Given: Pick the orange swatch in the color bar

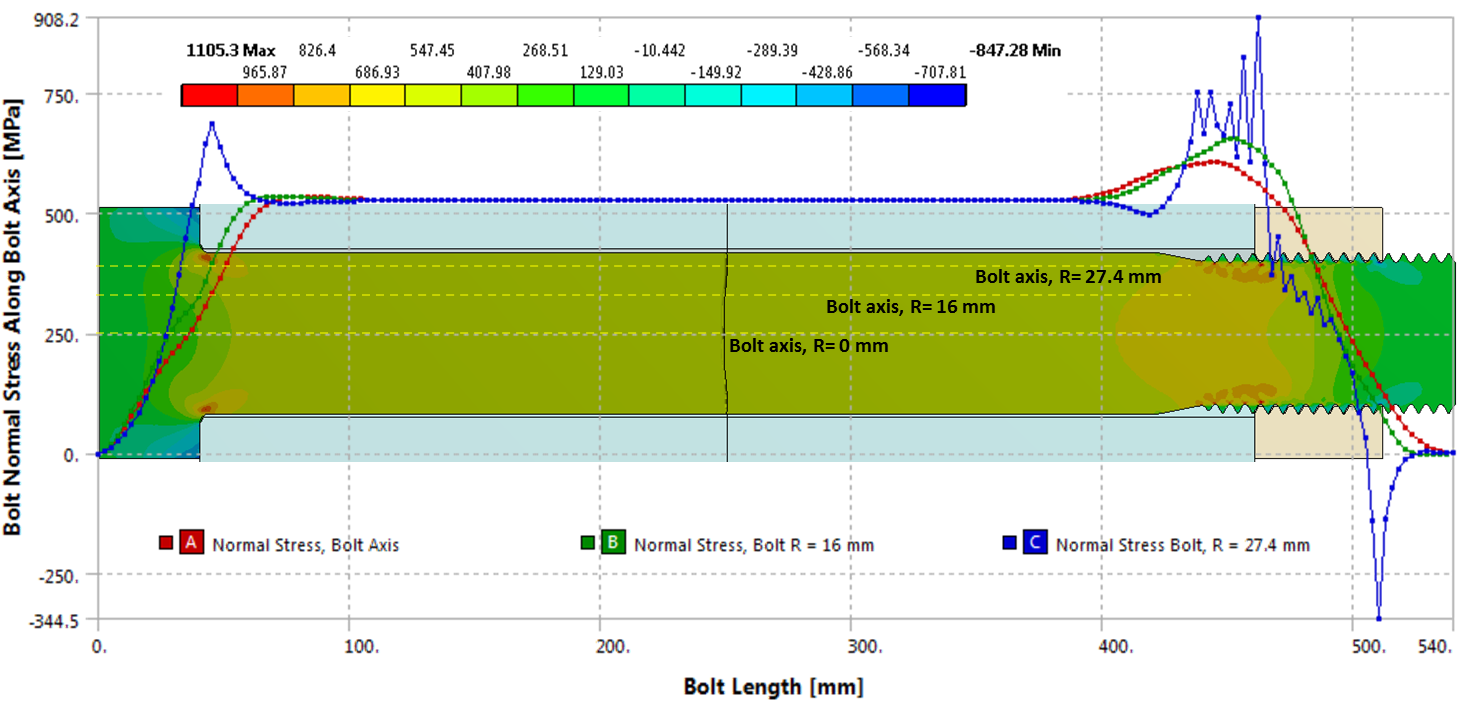Looking at the screenshot, I should pos(265,95).
